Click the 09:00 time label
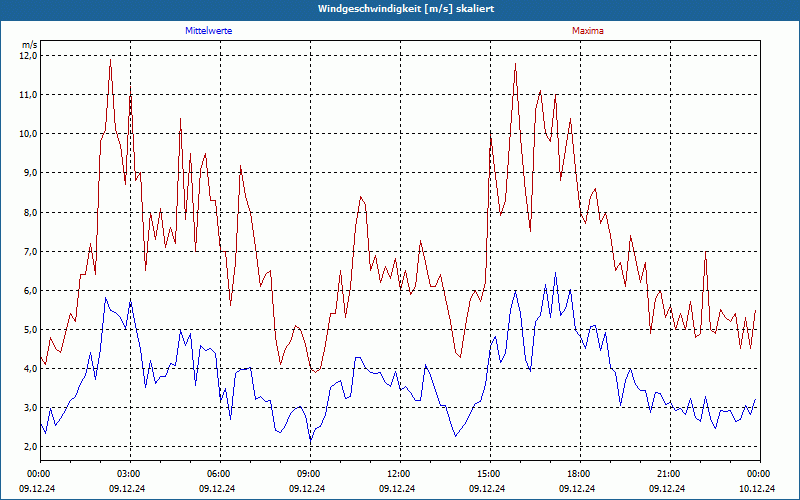800x500 pixels. click(x=309, y=474)
